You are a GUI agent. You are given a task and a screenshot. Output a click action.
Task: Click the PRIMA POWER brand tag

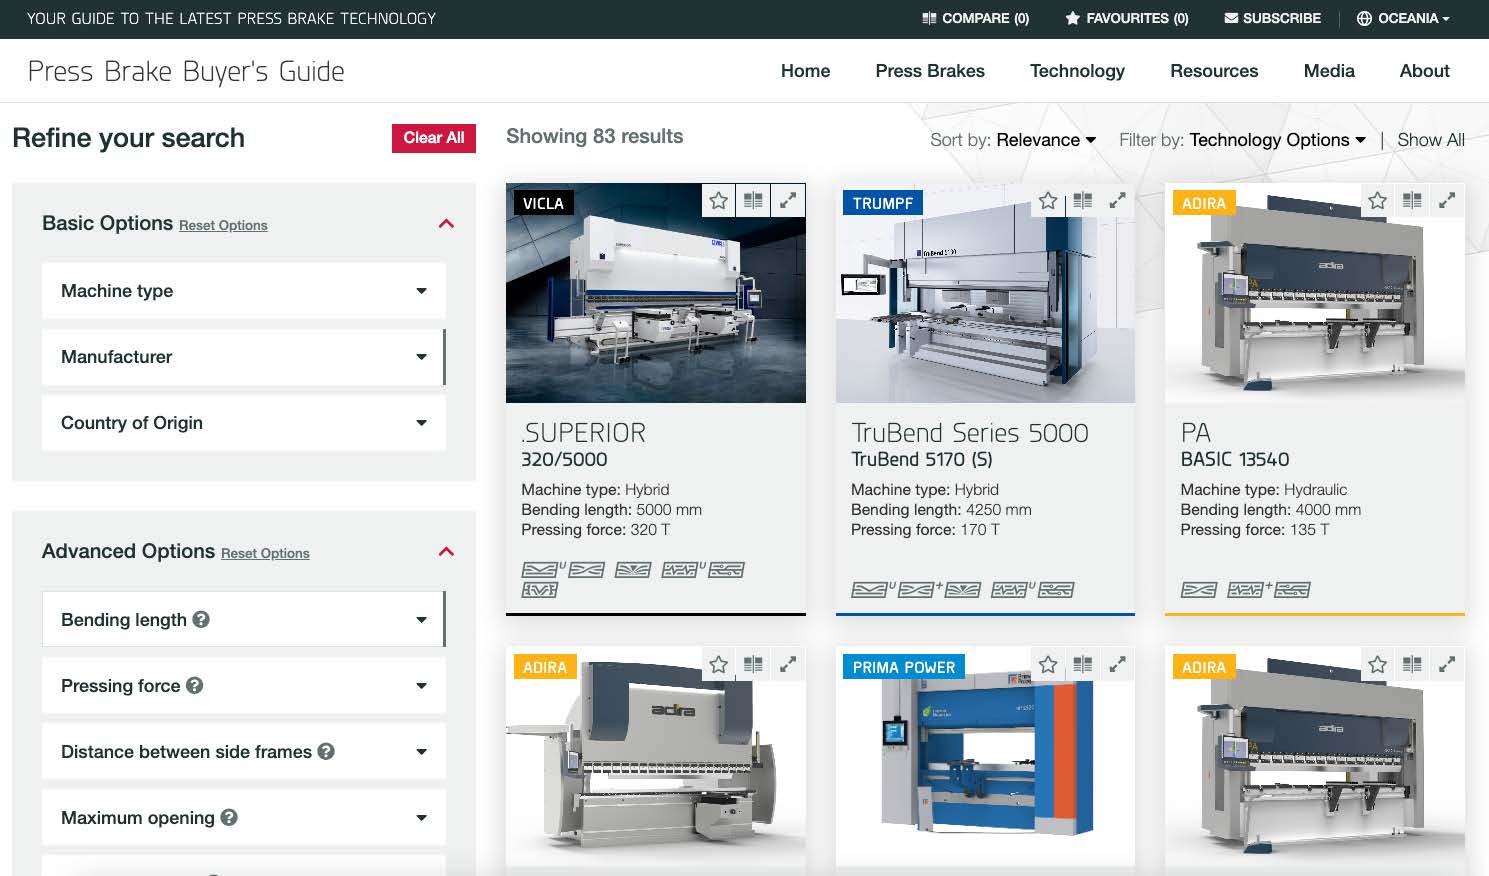pos(904,667)
